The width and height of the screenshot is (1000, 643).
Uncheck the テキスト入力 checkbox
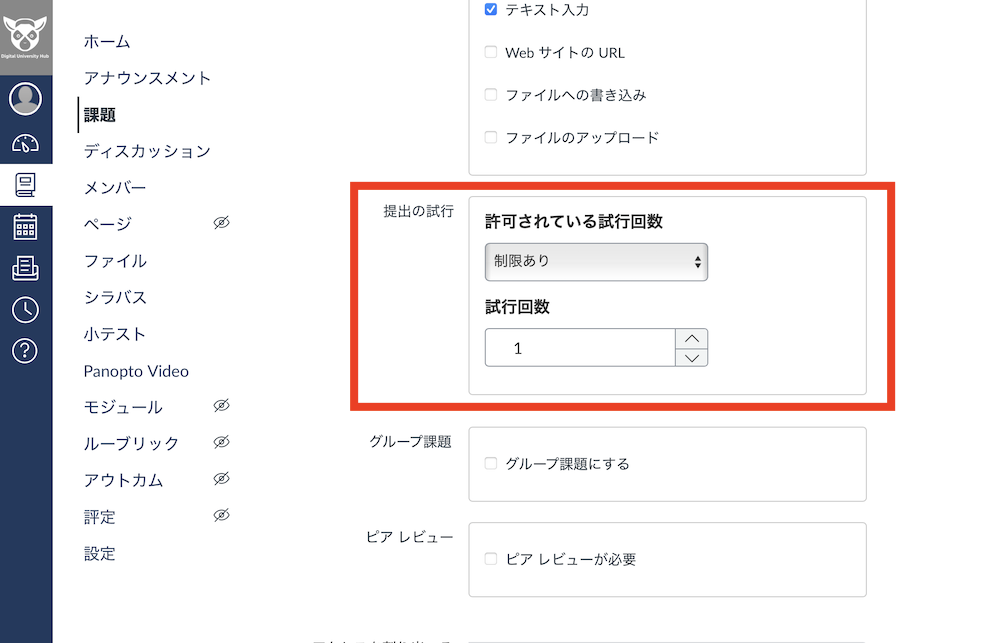pos(489,10)
